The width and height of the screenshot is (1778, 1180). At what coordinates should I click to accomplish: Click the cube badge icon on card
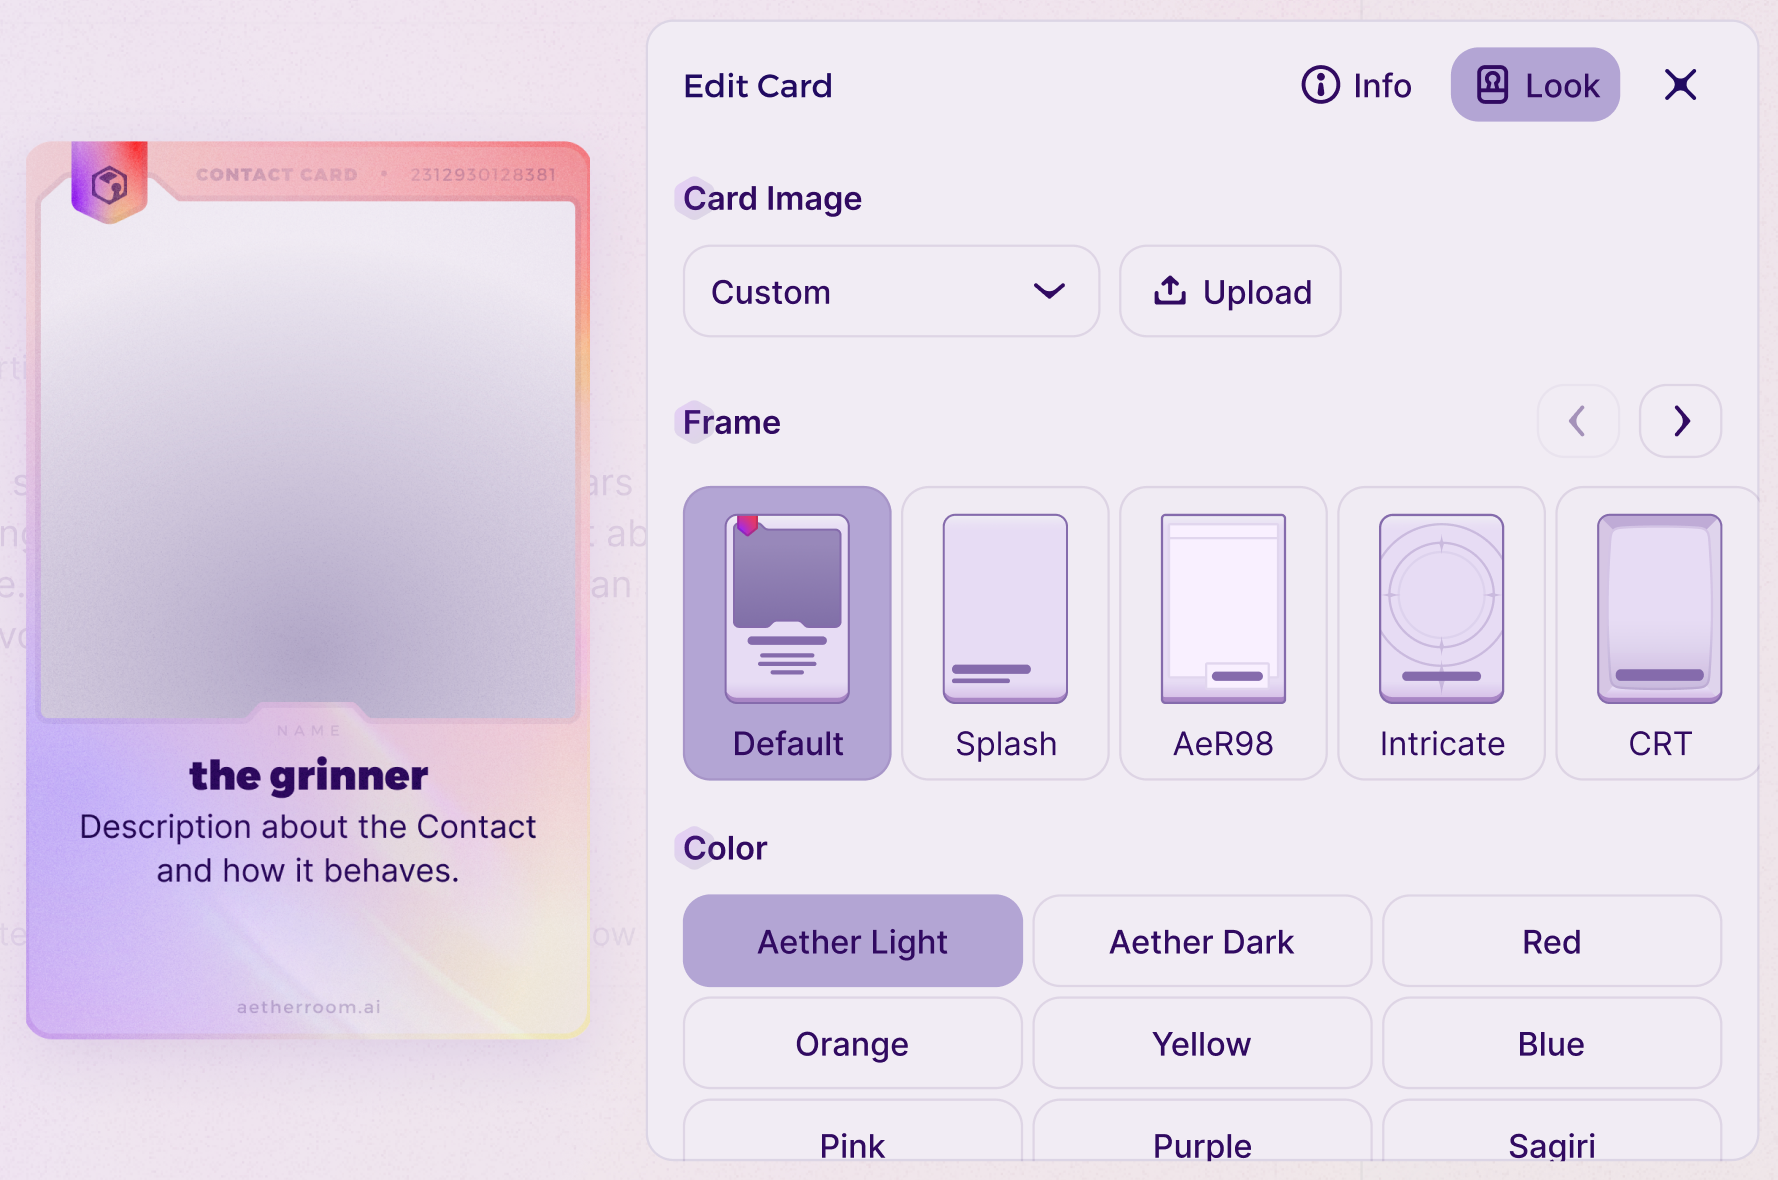tap(110, 184)
